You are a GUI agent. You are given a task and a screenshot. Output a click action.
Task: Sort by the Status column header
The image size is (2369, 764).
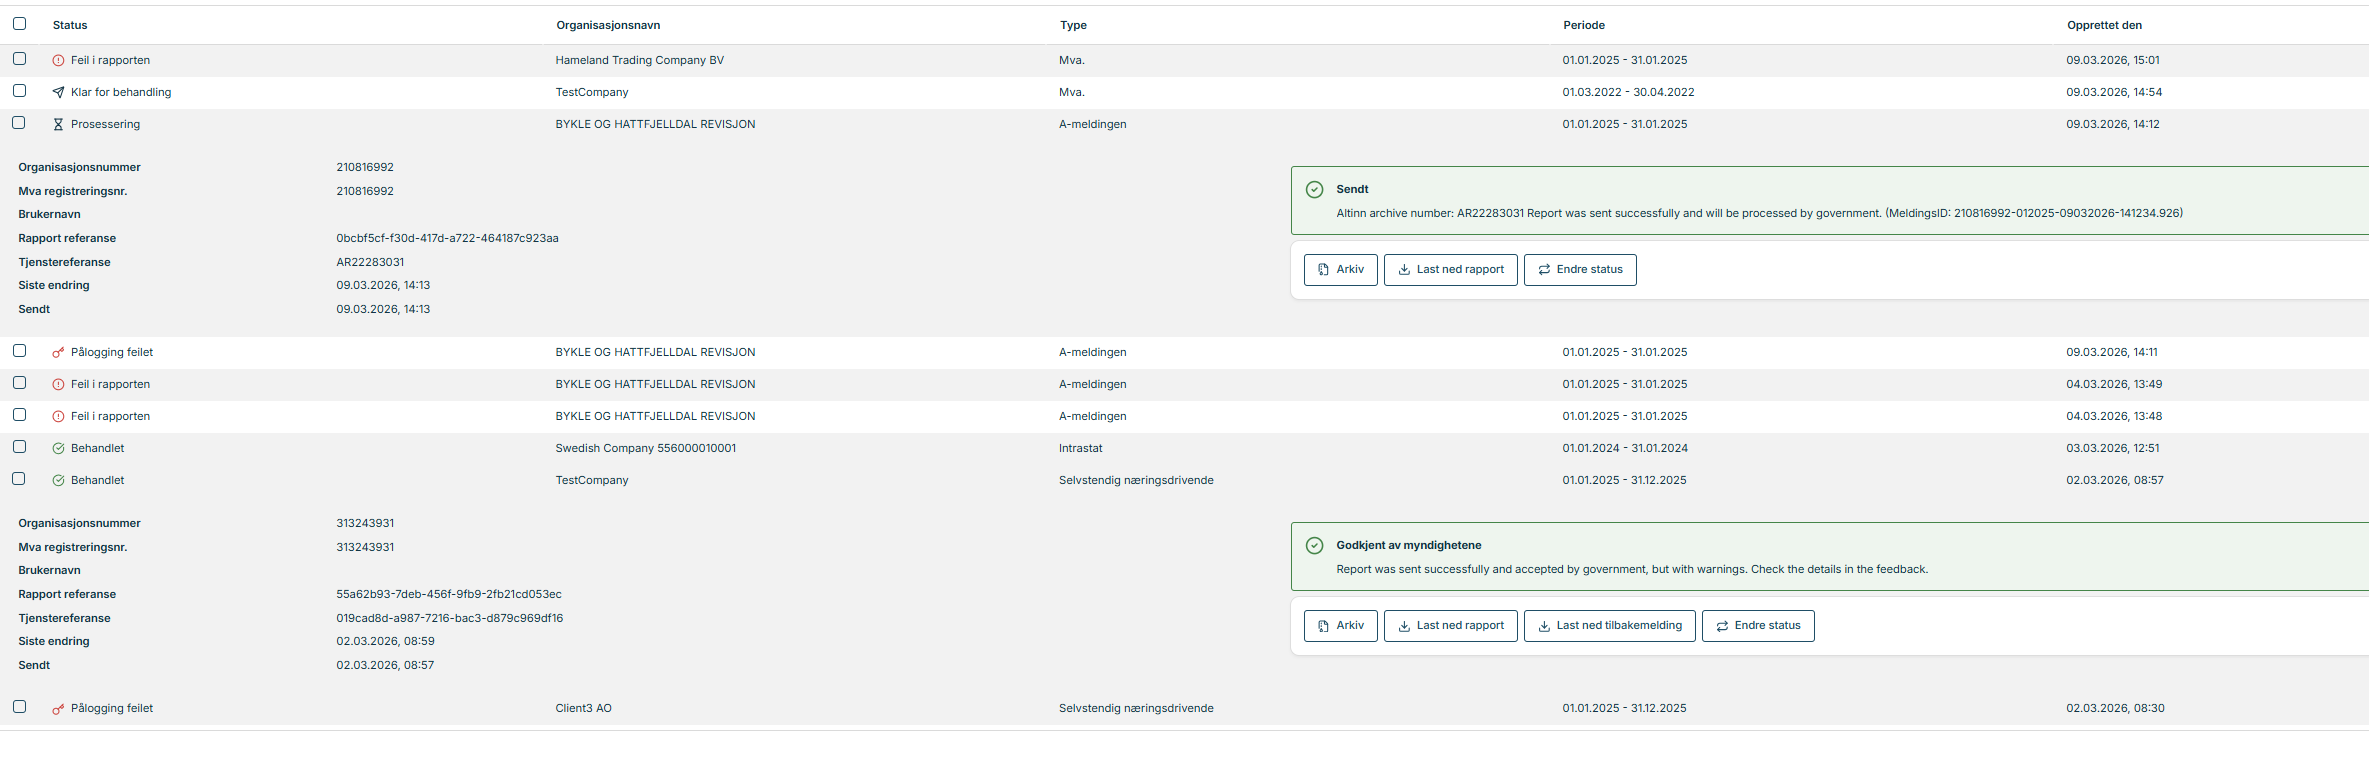pos(70,25)
